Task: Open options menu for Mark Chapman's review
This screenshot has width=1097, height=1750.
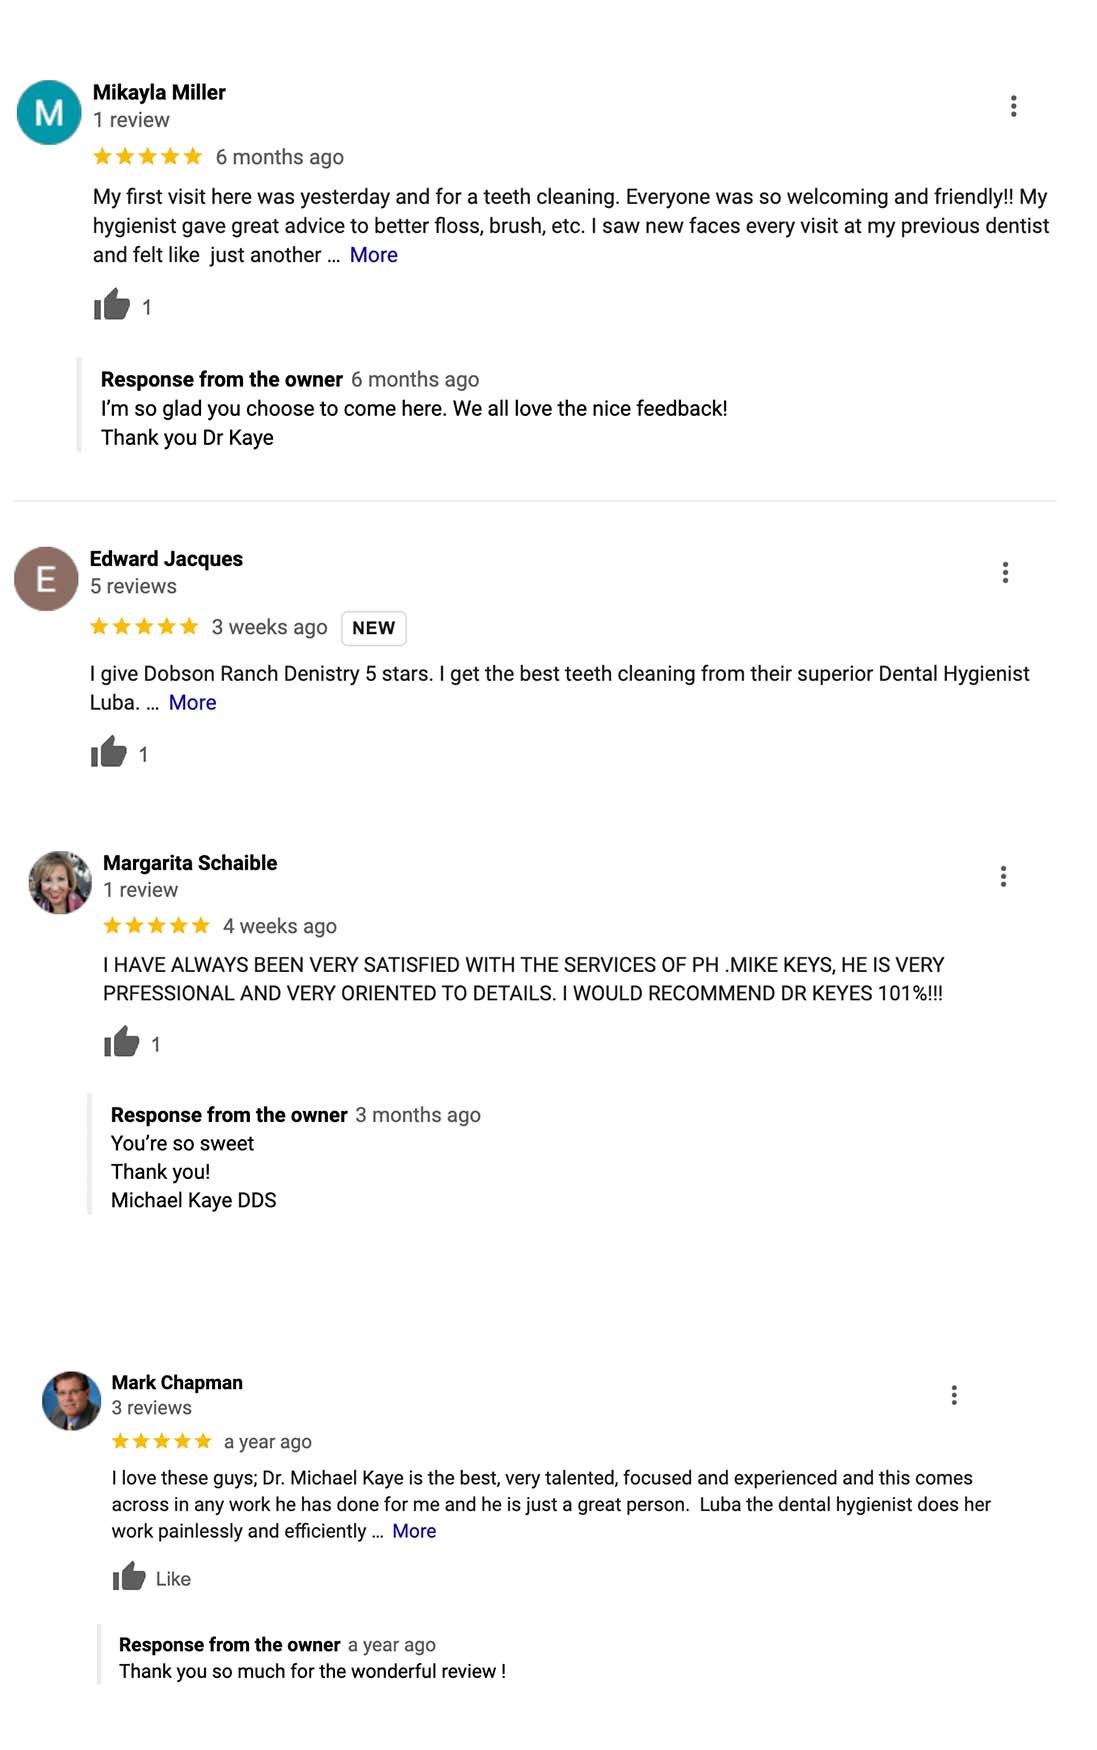Action: (x=954, y=1395)
